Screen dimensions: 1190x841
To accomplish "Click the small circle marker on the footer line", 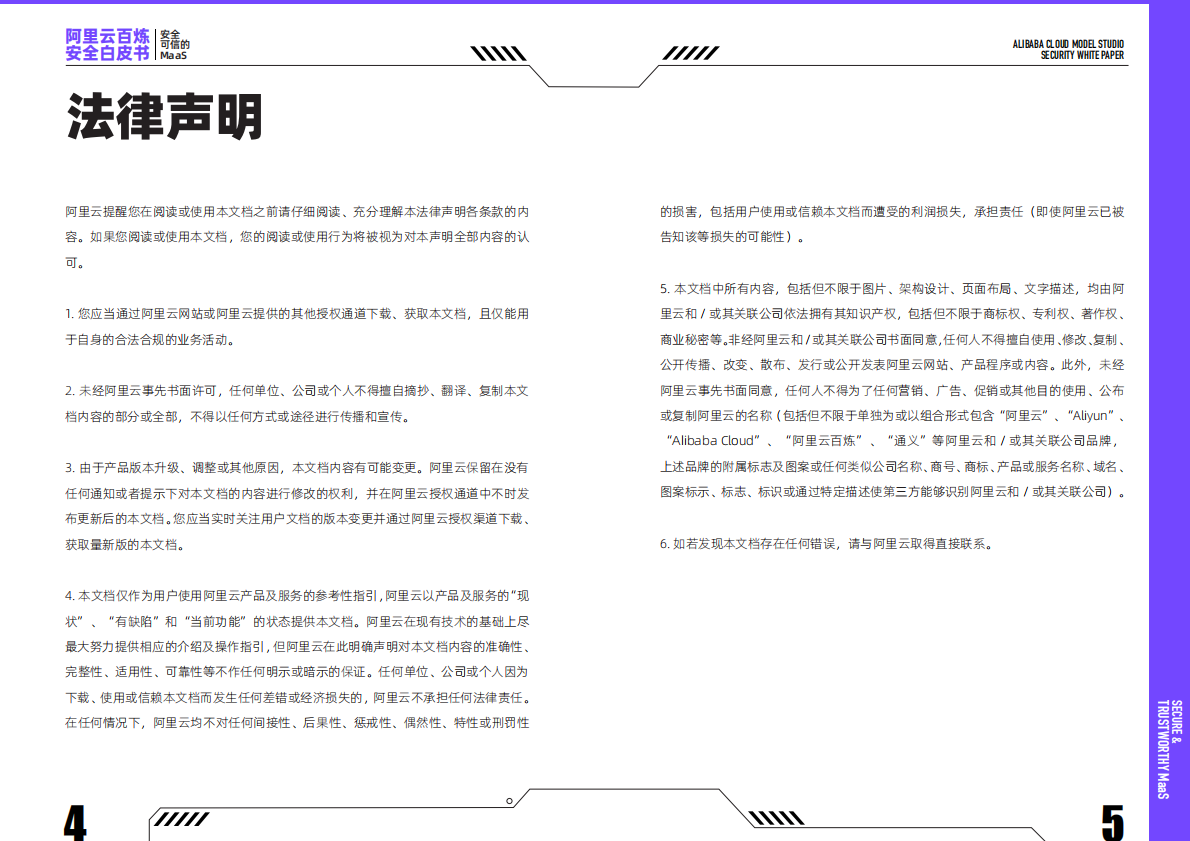I will point(510,800).
